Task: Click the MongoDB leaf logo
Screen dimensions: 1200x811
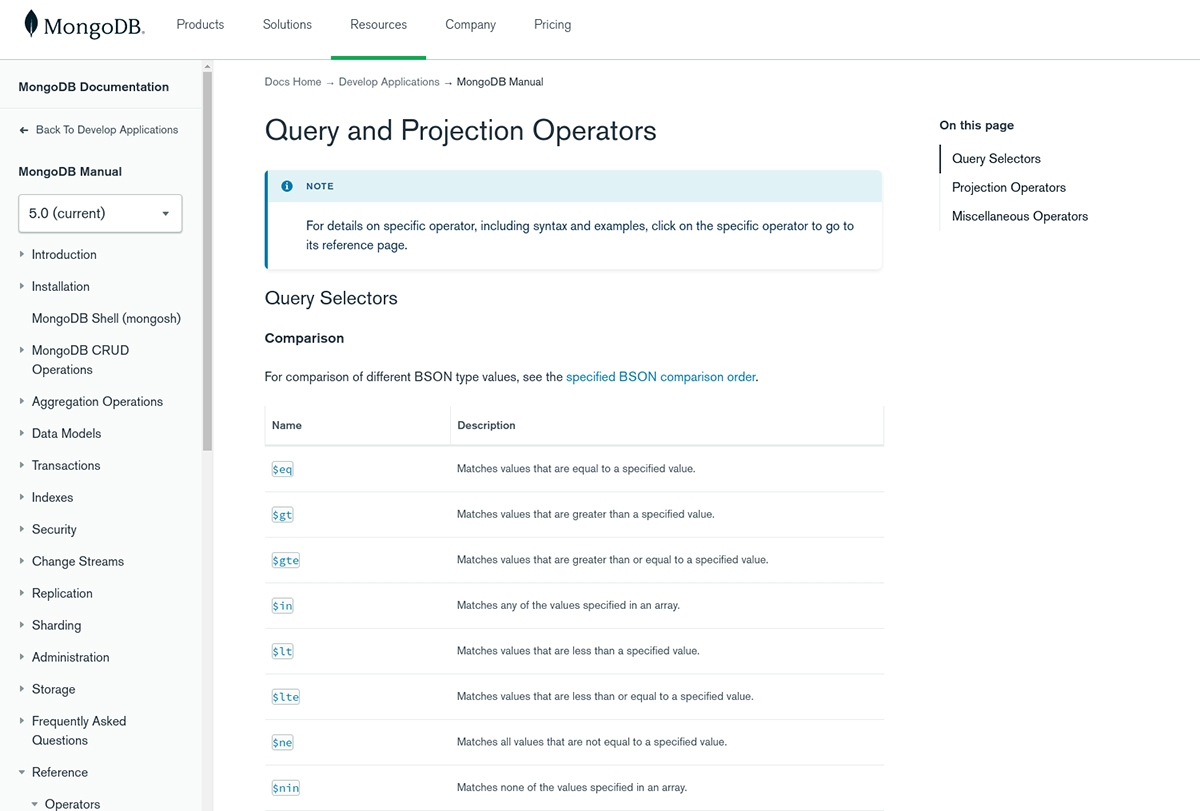Action: click(32, 24)
